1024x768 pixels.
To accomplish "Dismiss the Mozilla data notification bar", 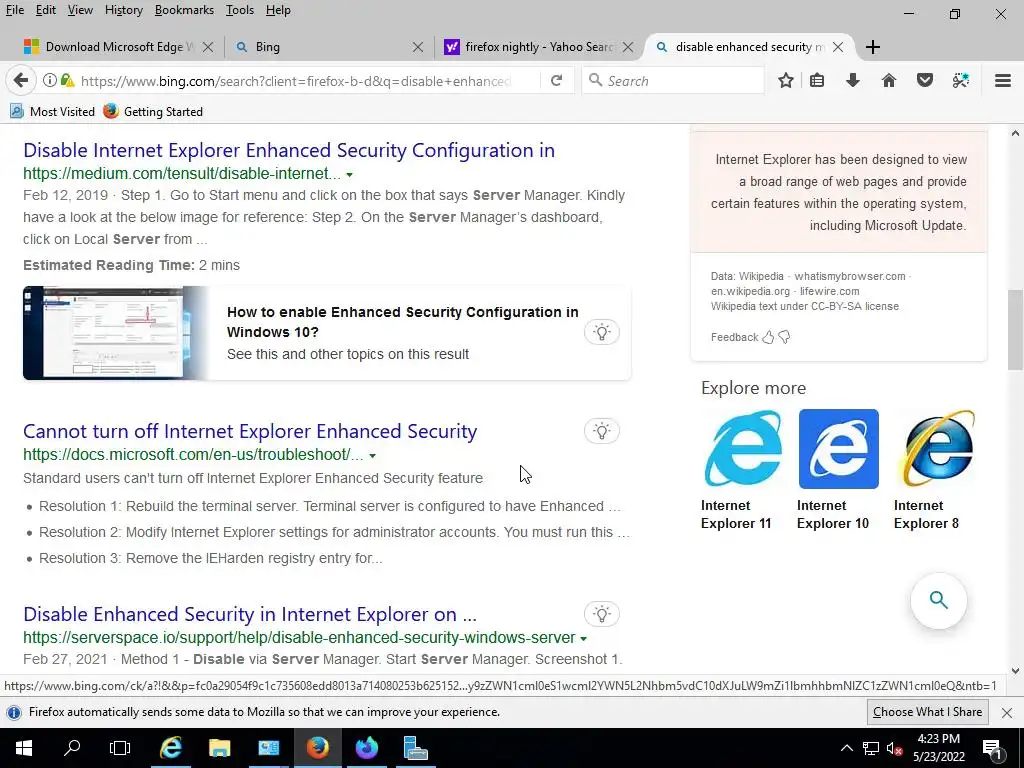I will click(1007, 712).
